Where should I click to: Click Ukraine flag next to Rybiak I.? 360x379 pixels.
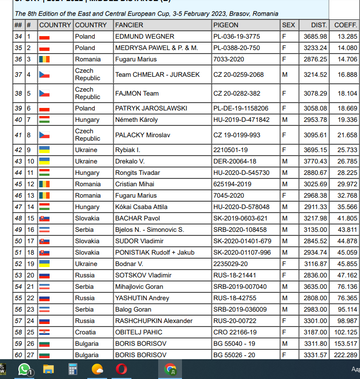[x=44, y=150]
